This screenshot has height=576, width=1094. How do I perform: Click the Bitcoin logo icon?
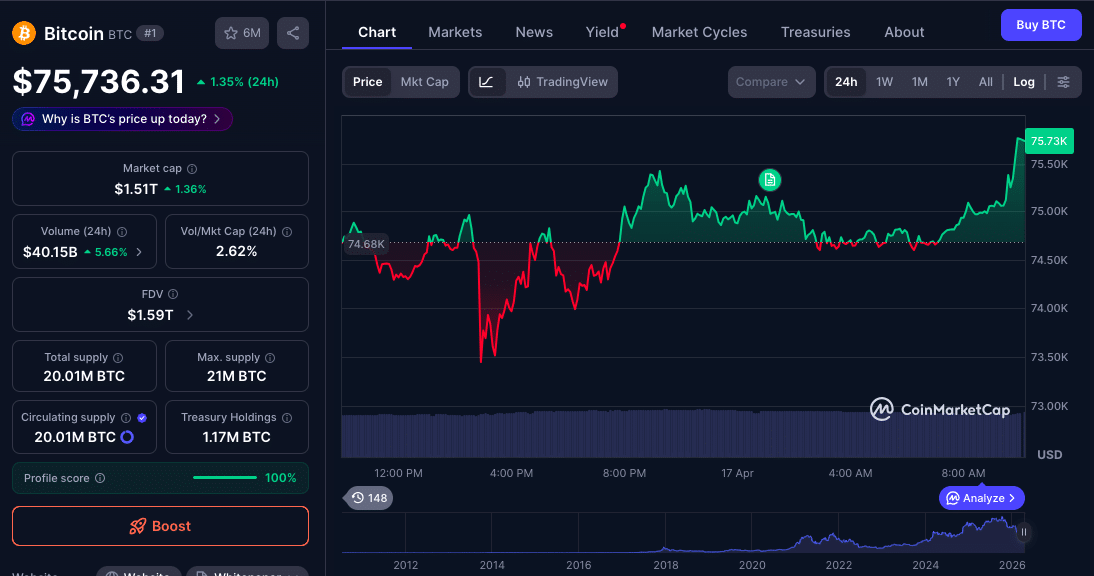tap(24, 33)
